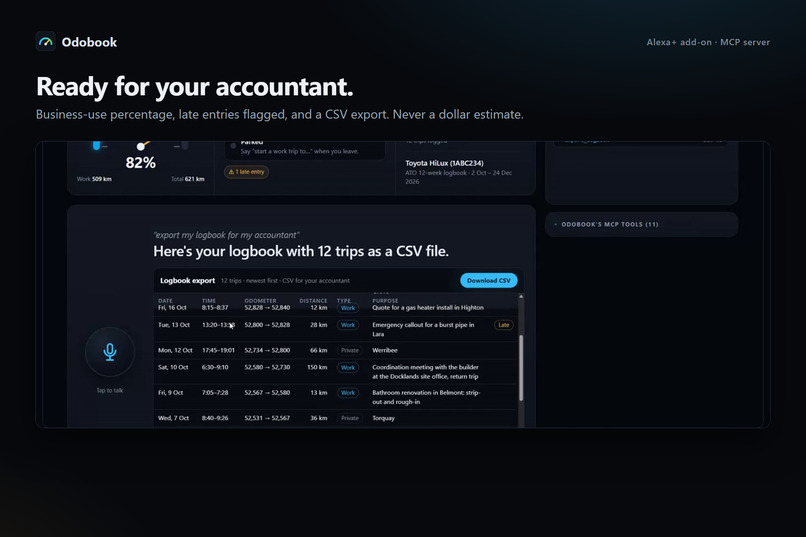
Task: Expand Odobook's MCP Tools (11) section
Action: tap(642, 225)
